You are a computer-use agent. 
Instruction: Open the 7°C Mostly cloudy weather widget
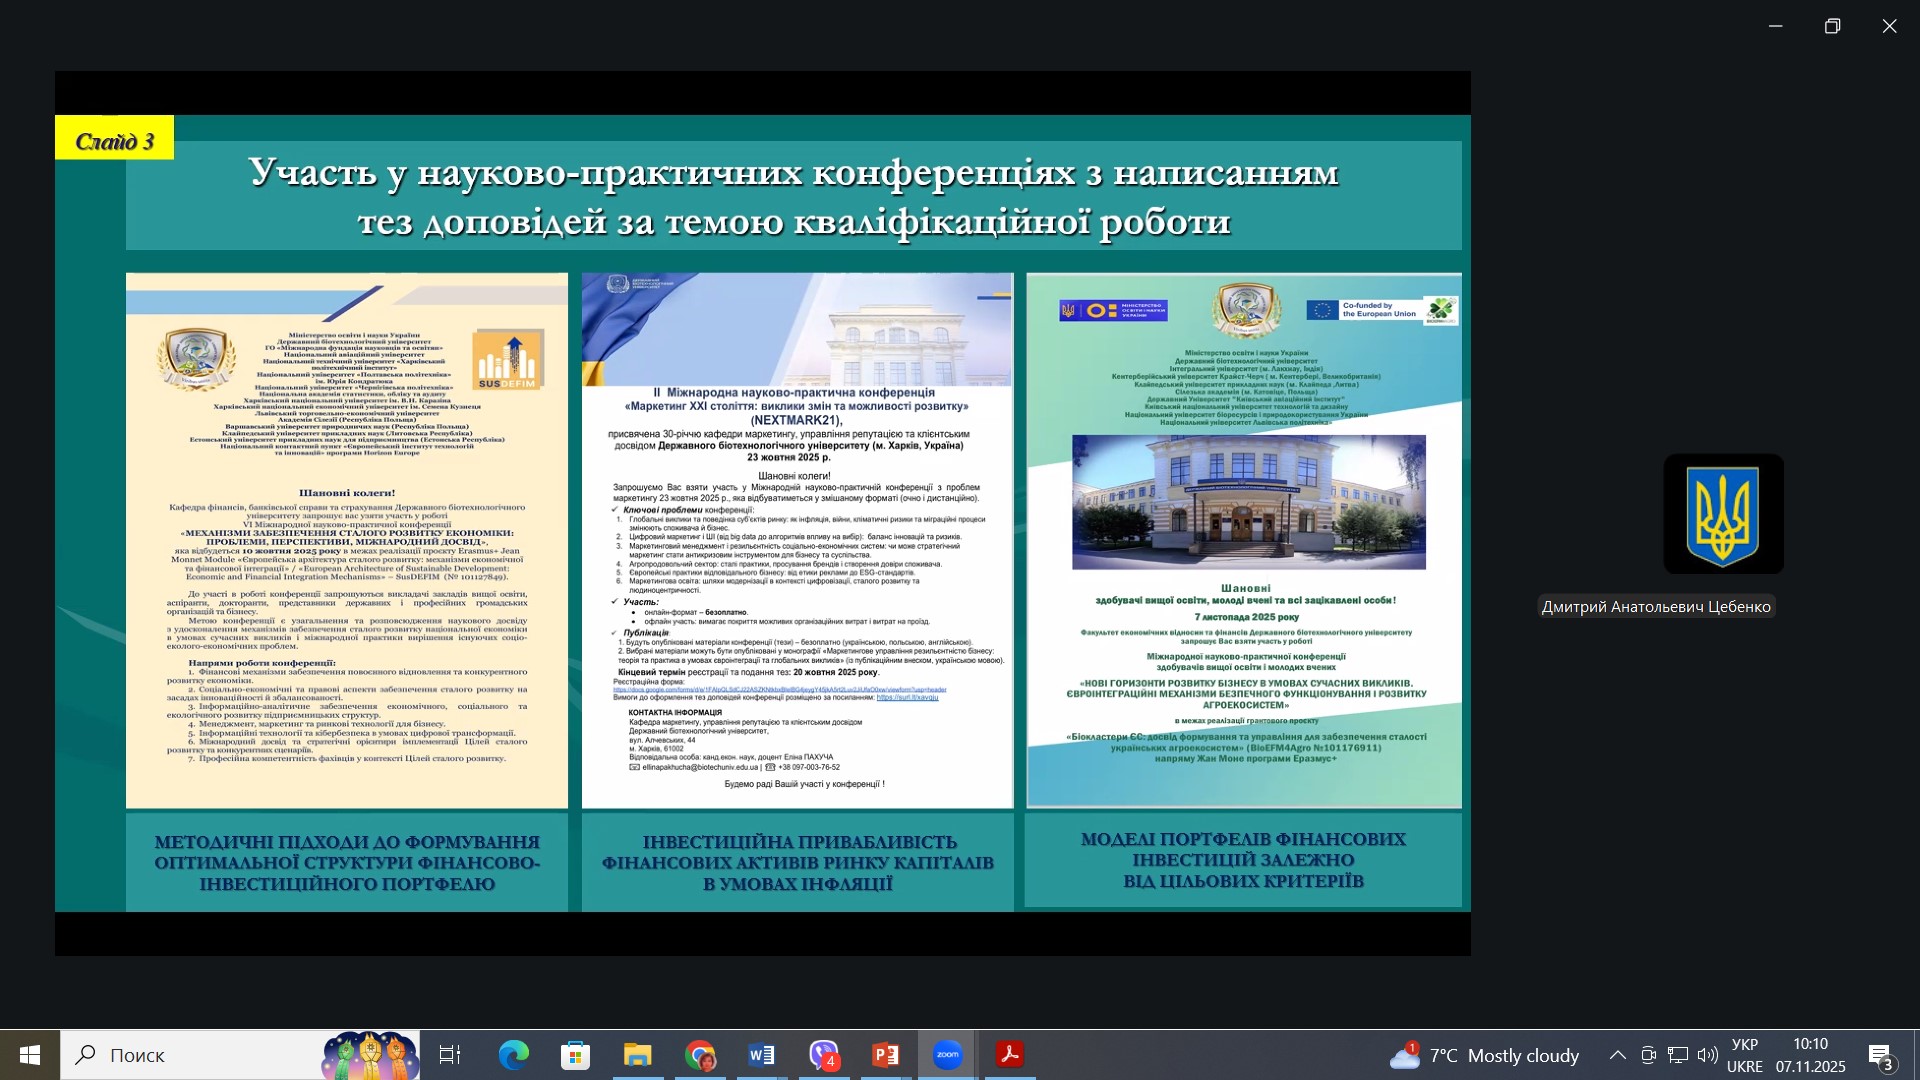[x=1485, y=1055]
